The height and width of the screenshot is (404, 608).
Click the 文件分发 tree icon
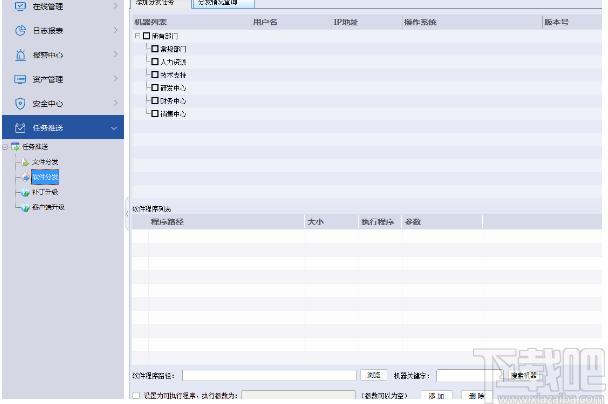pyautogui.click(x=25, y=162)
